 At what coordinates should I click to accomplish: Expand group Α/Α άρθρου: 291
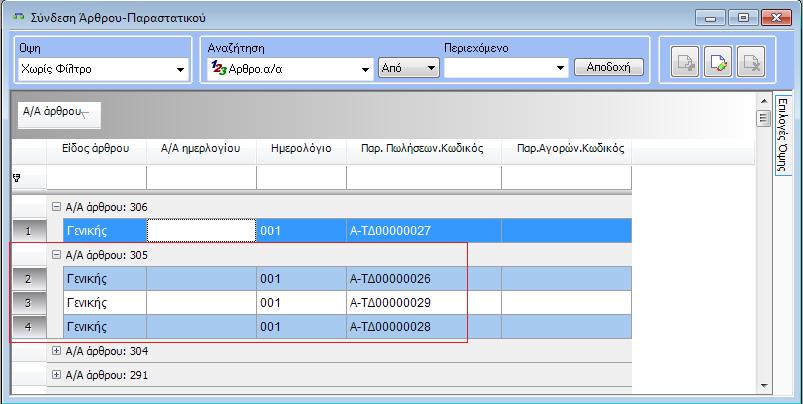[x=56, y=375]
